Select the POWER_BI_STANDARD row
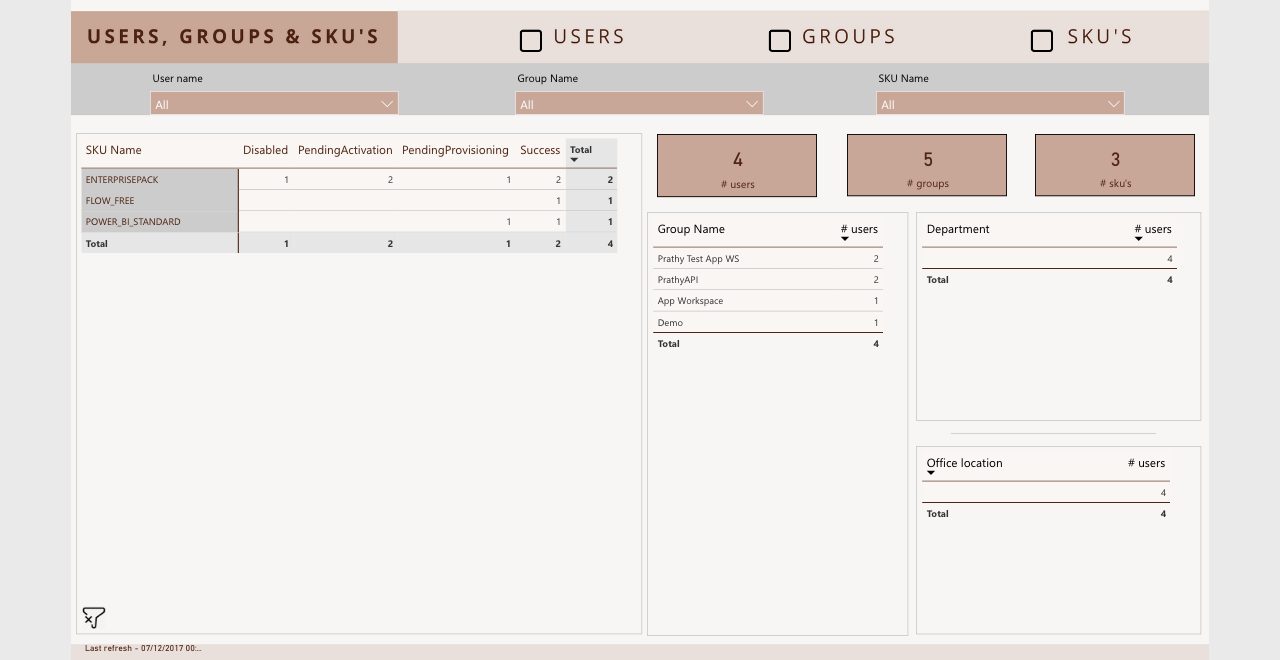 (349, 221)
